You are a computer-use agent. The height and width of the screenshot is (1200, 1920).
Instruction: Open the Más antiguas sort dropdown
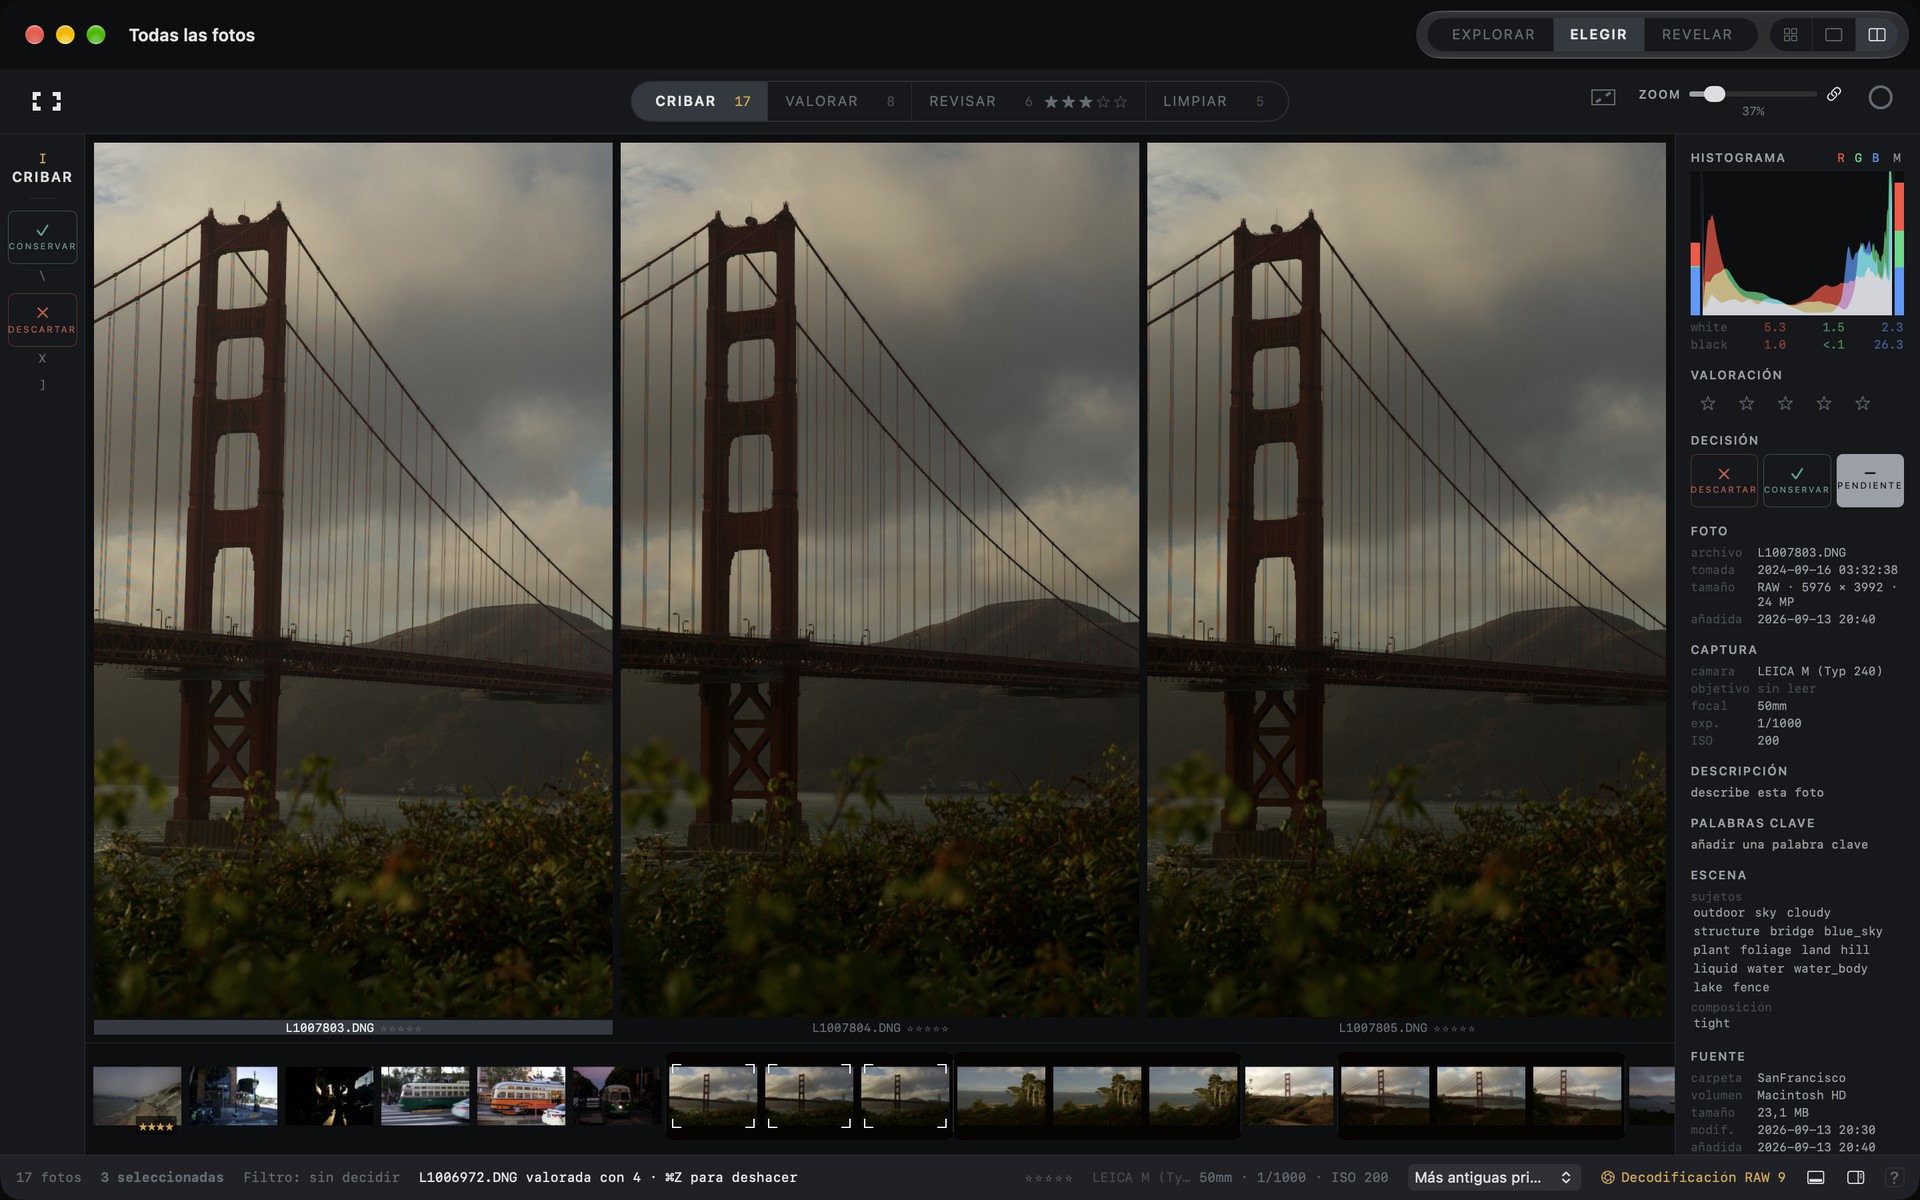1491,1177
